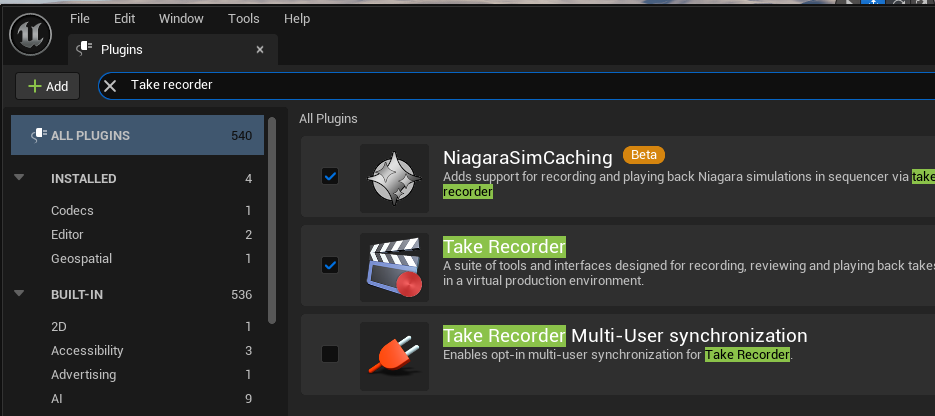
Task: Click the orange plug Multi-User synchronization icon
Action: tap(394, 356)
